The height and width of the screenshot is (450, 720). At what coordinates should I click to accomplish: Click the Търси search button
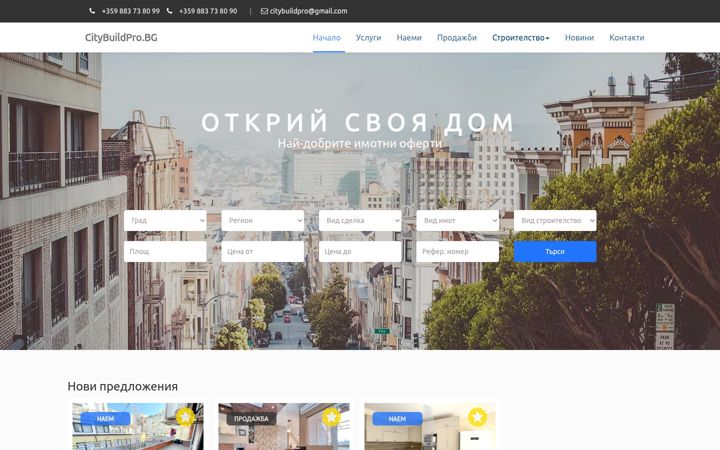555,252
